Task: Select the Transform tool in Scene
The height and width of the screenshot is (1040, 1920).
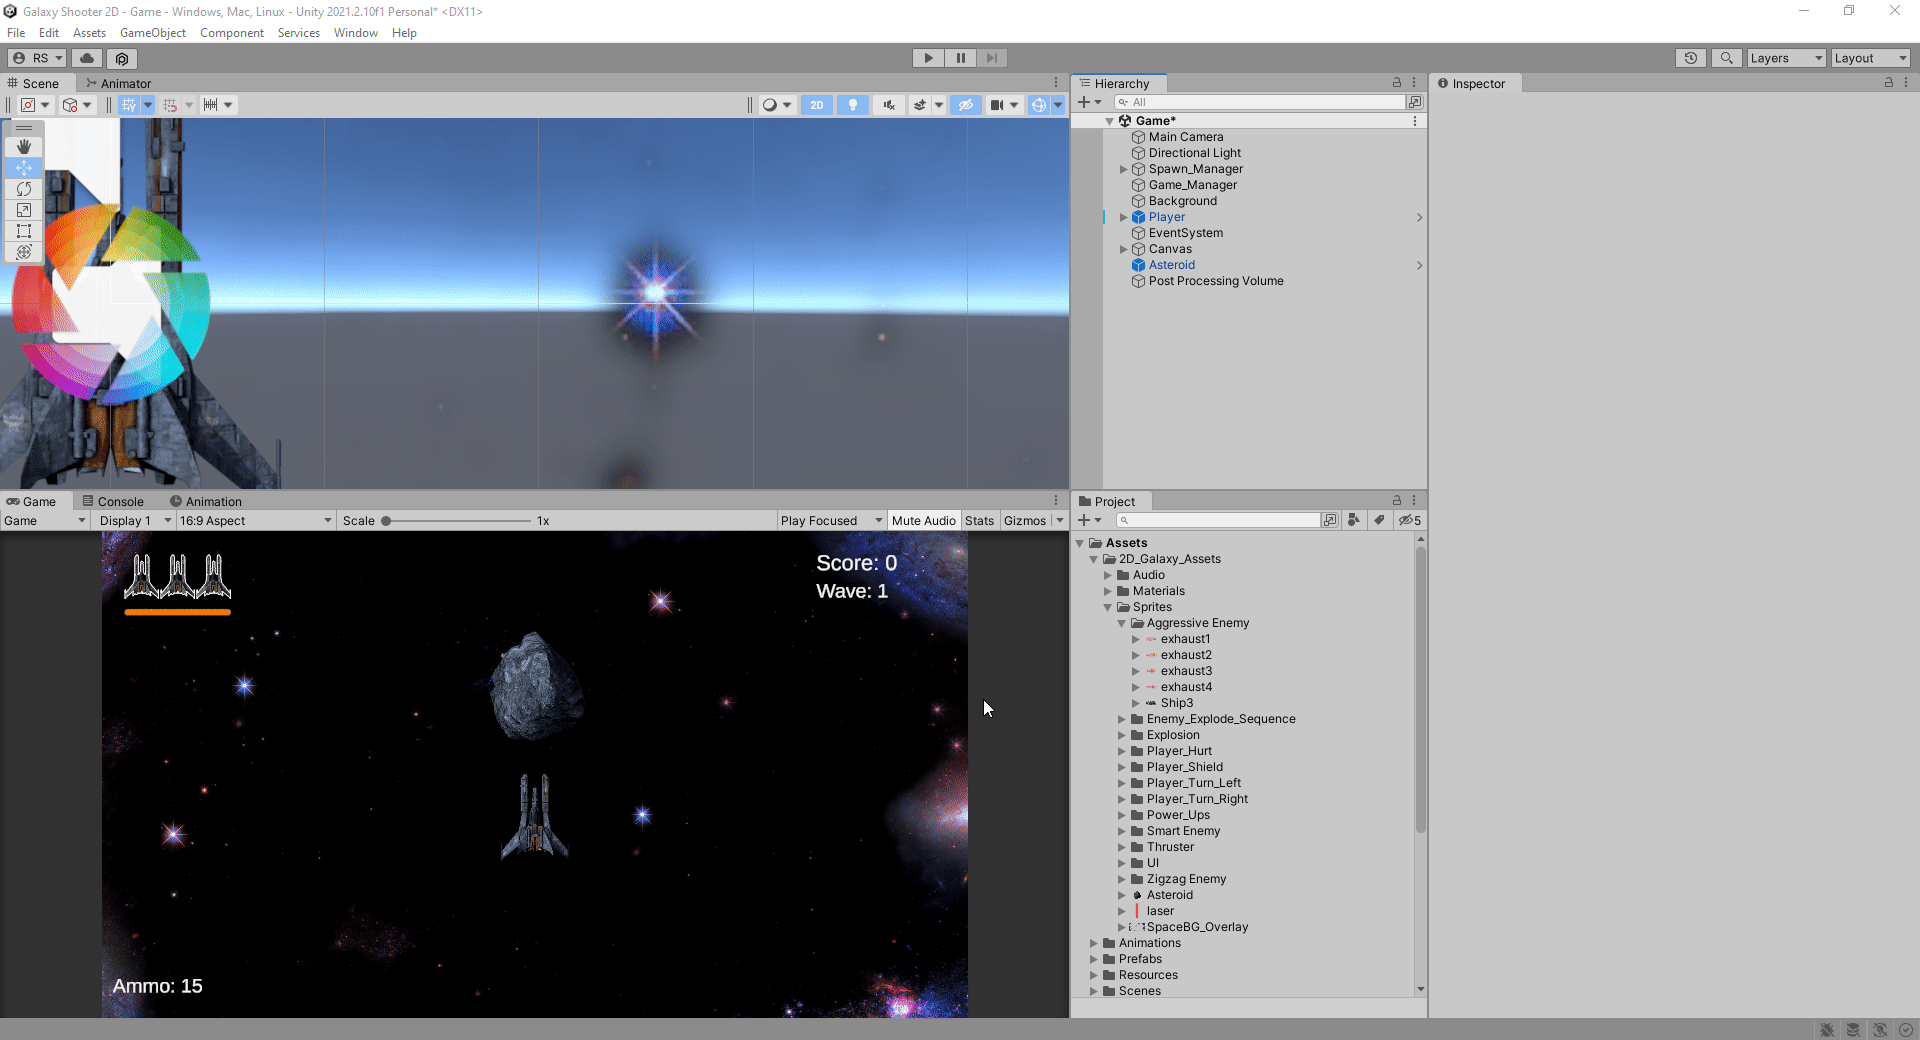Action: (24, 252)
